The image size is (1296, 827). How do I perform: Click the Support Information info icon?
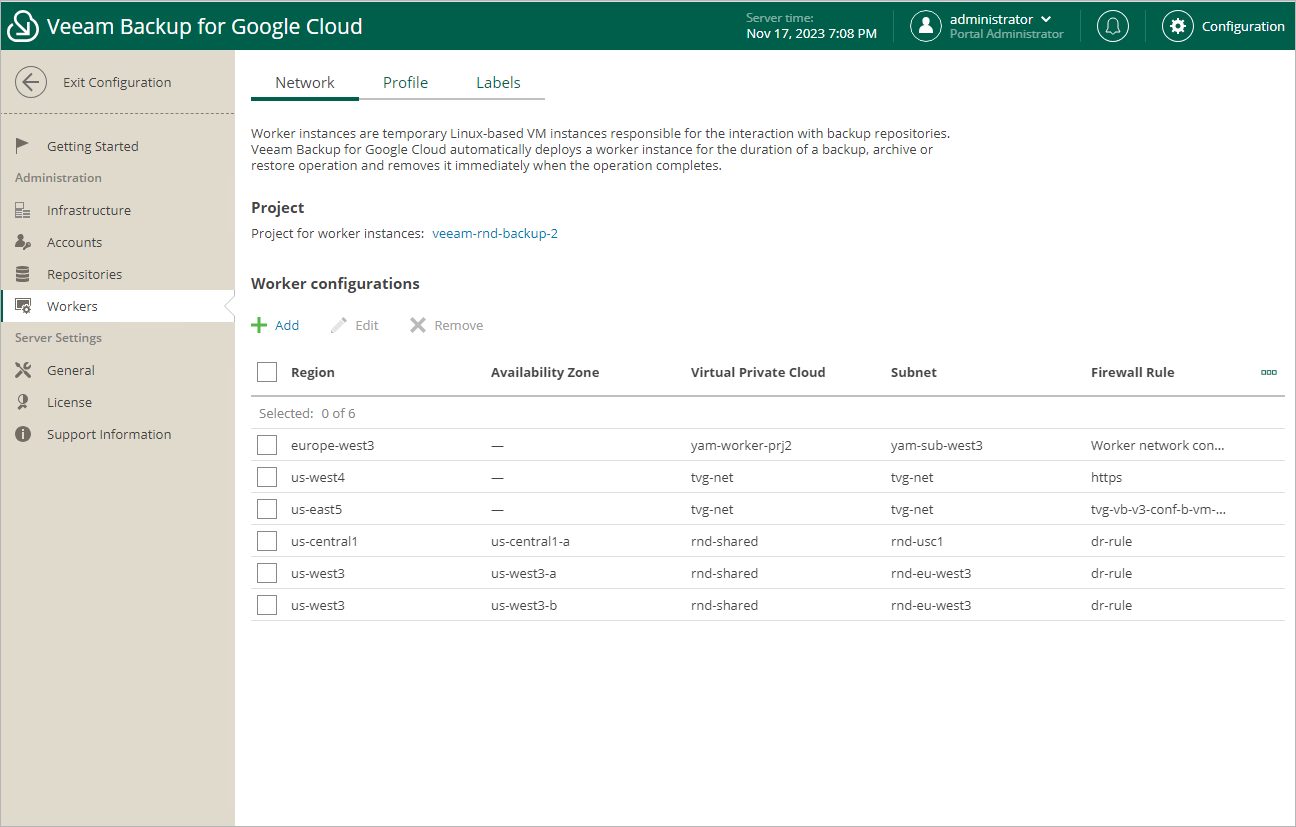pyautogui.click(x=23, y=434)
